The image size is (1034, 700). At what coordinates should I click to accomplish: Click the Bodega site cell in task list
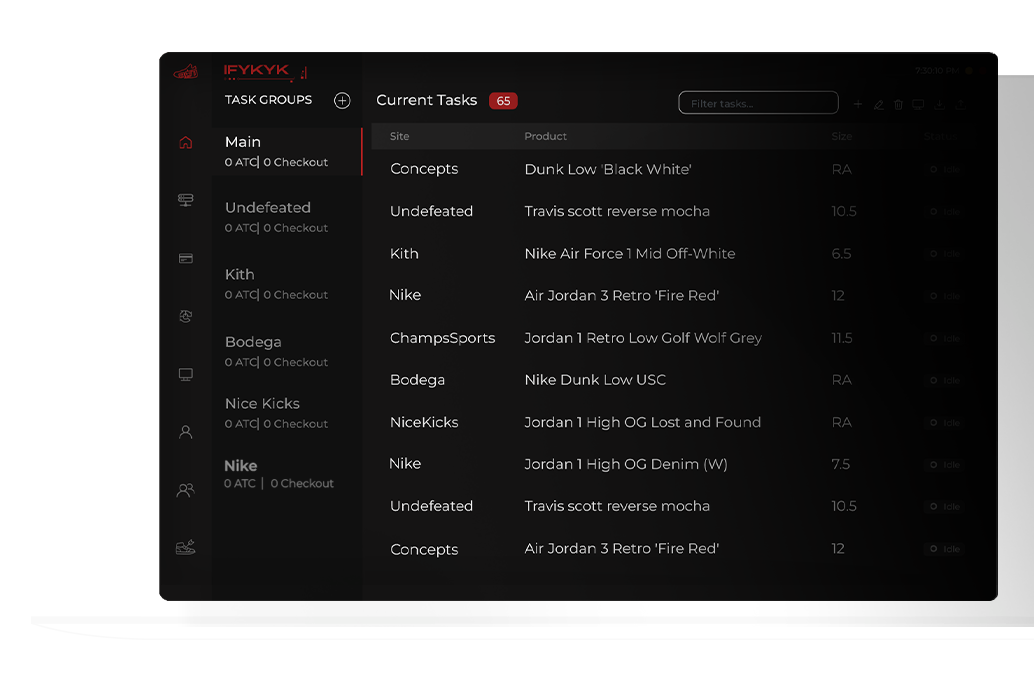click(417, 380)
